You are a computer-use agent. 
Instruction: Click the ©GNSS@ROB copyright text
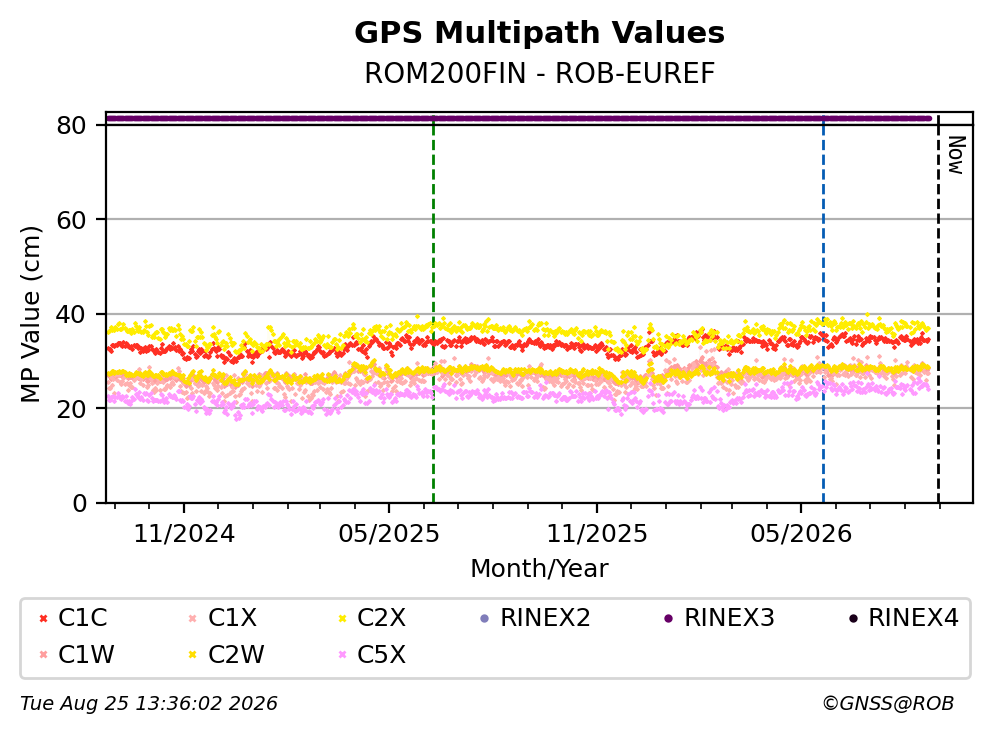pyautogui.click(x=888, y=704)
